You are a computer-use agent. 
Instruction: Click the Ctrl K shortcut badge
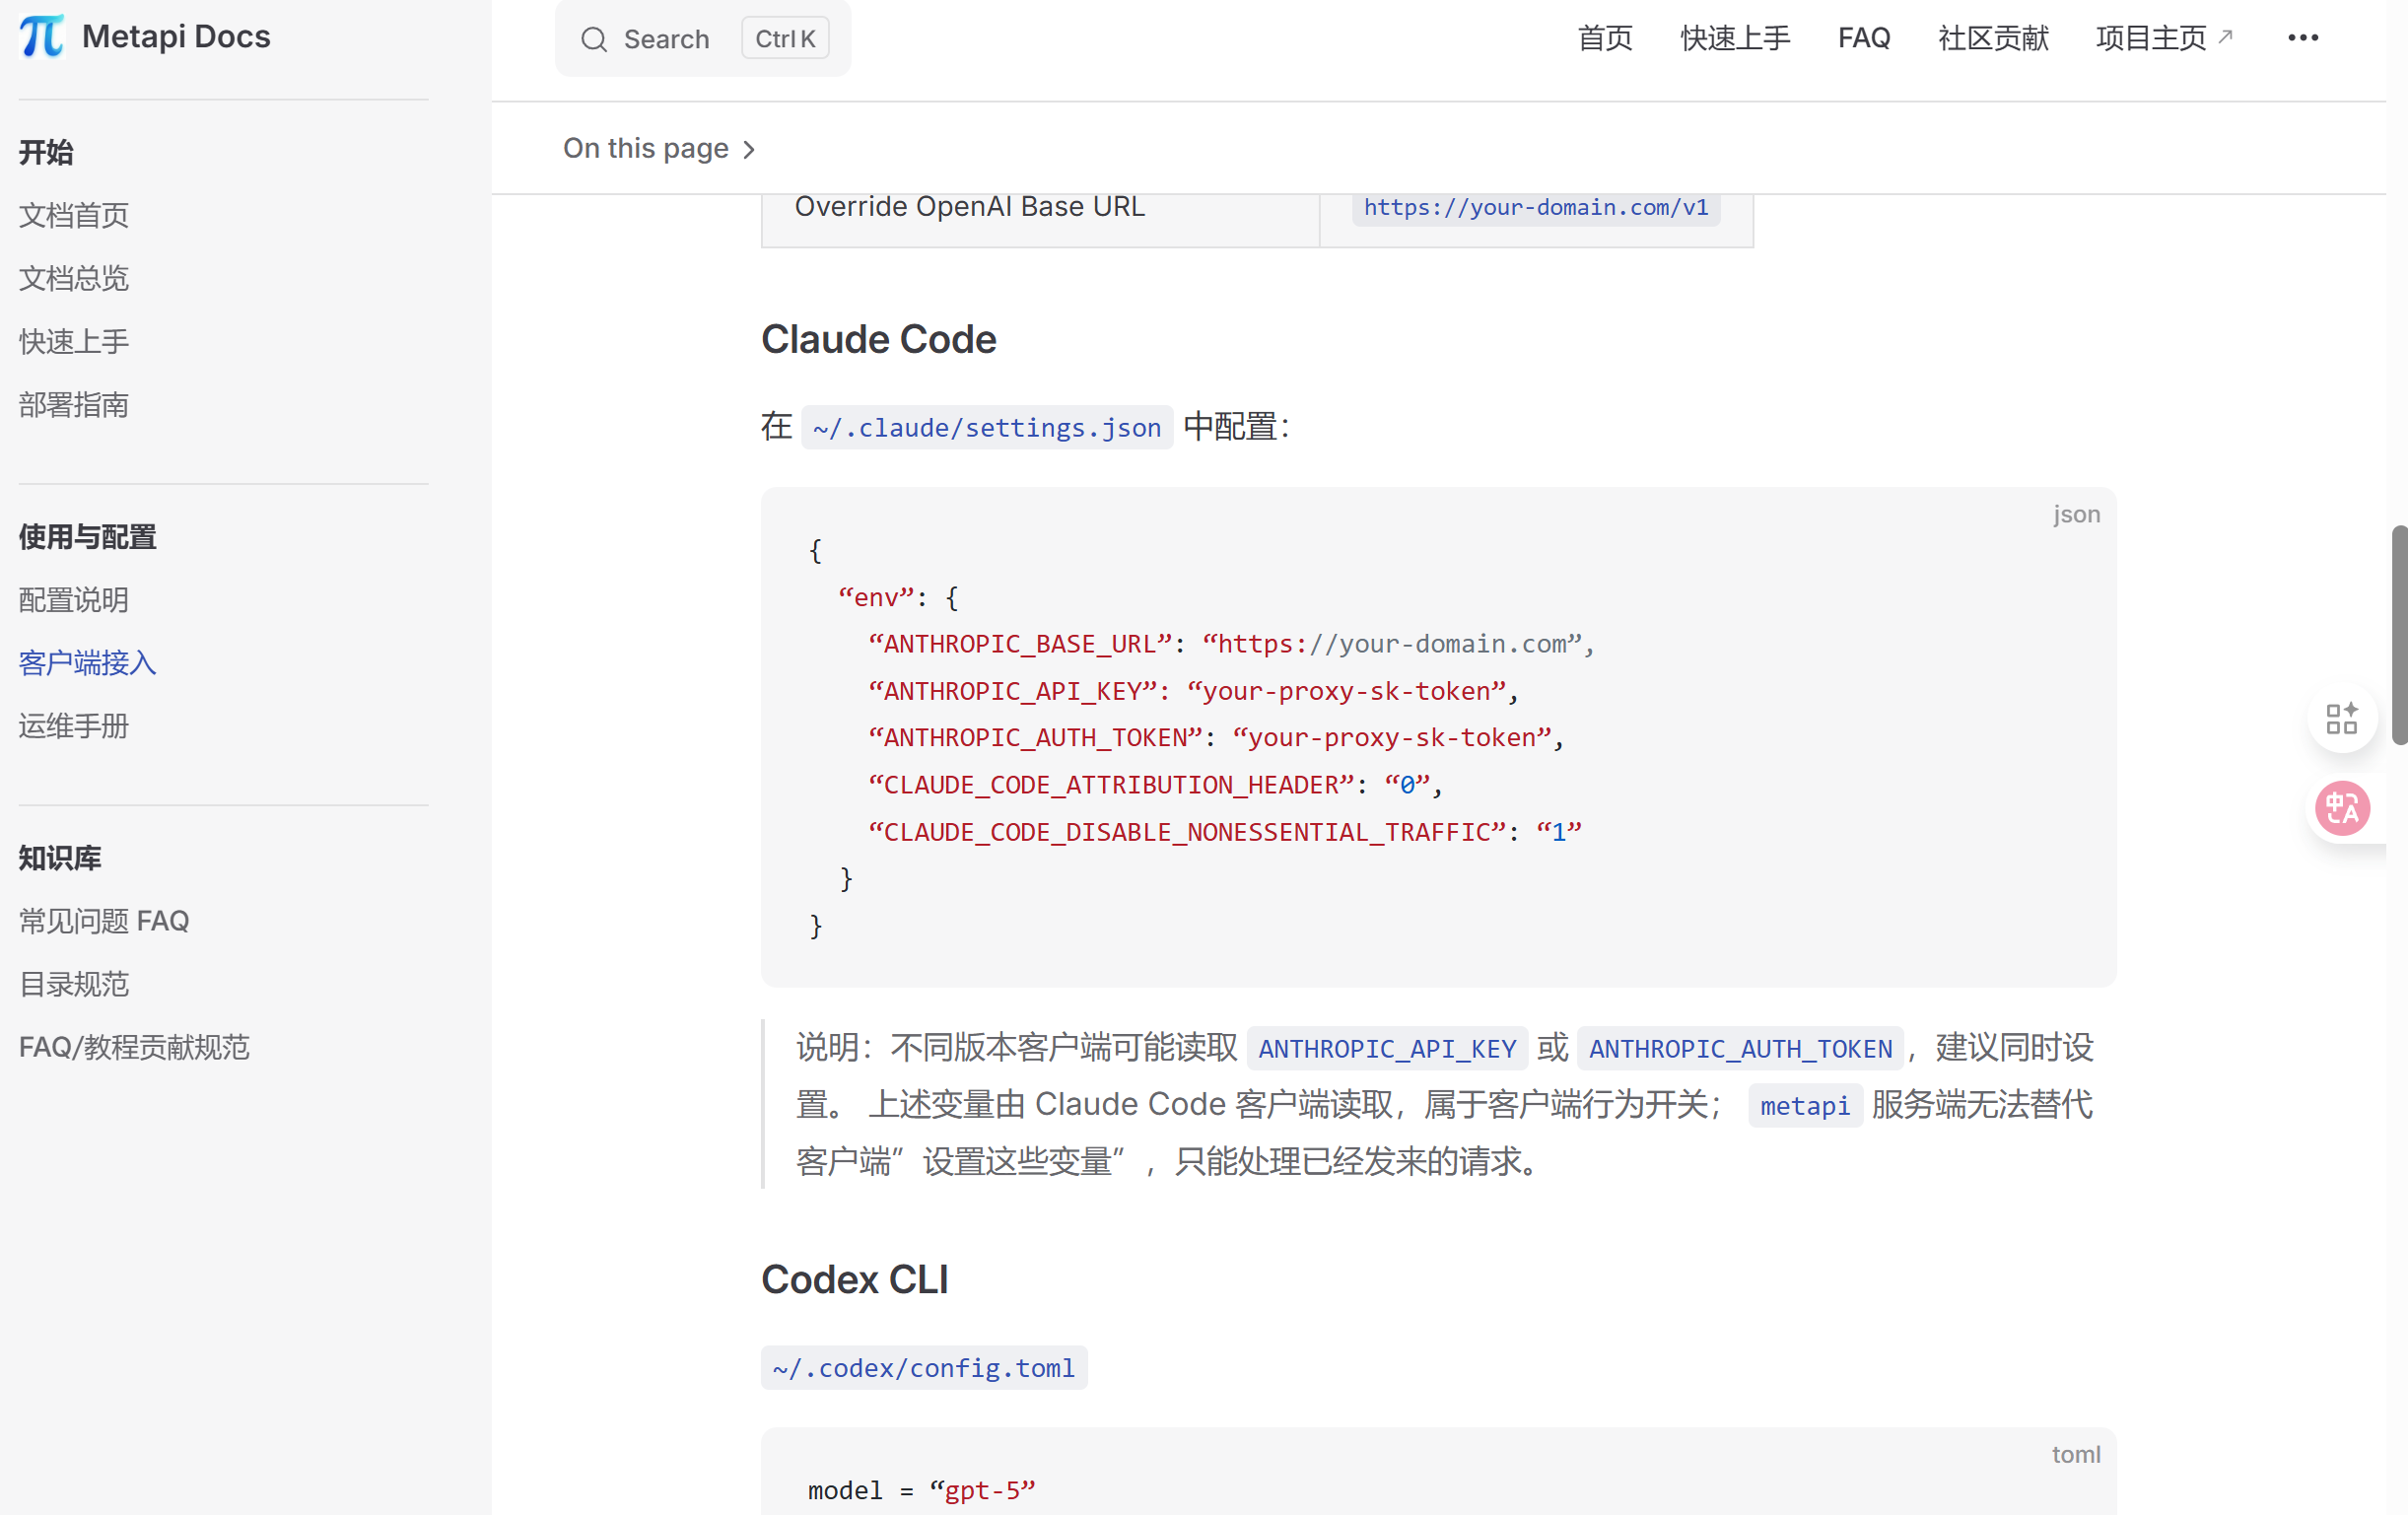785,38
